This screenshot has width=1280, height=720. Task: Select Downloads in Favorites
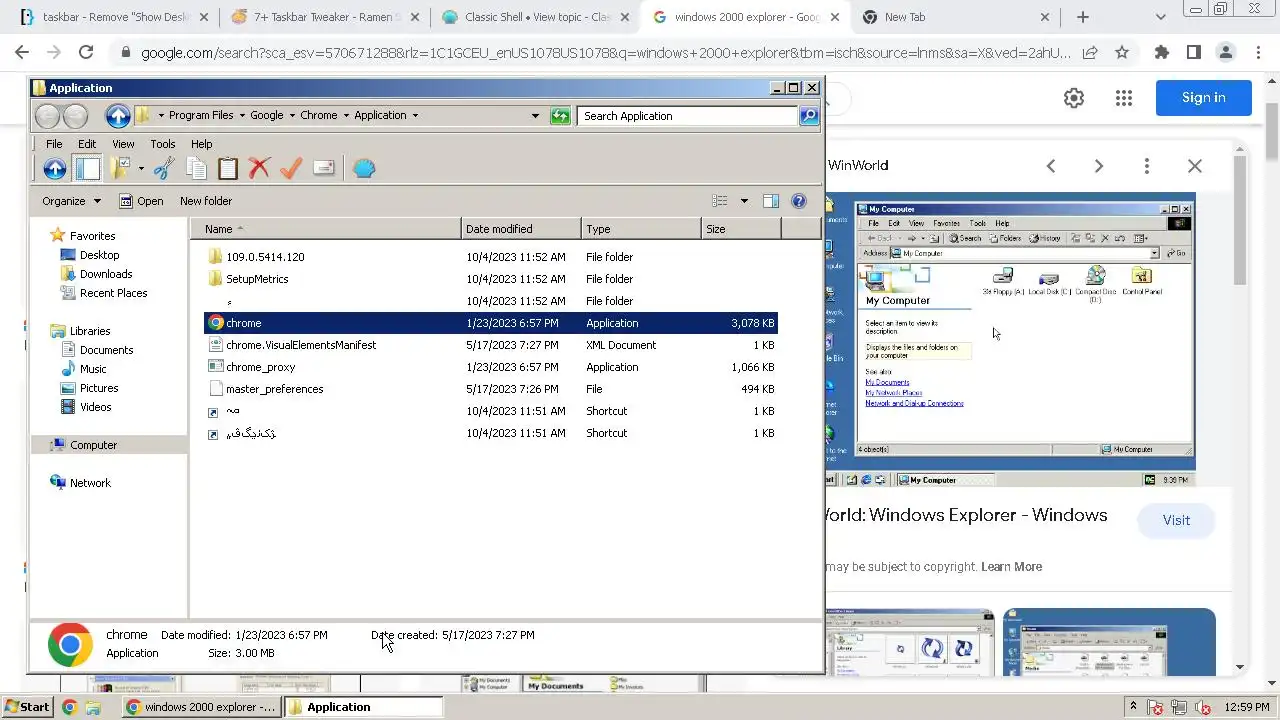(106, 274)
